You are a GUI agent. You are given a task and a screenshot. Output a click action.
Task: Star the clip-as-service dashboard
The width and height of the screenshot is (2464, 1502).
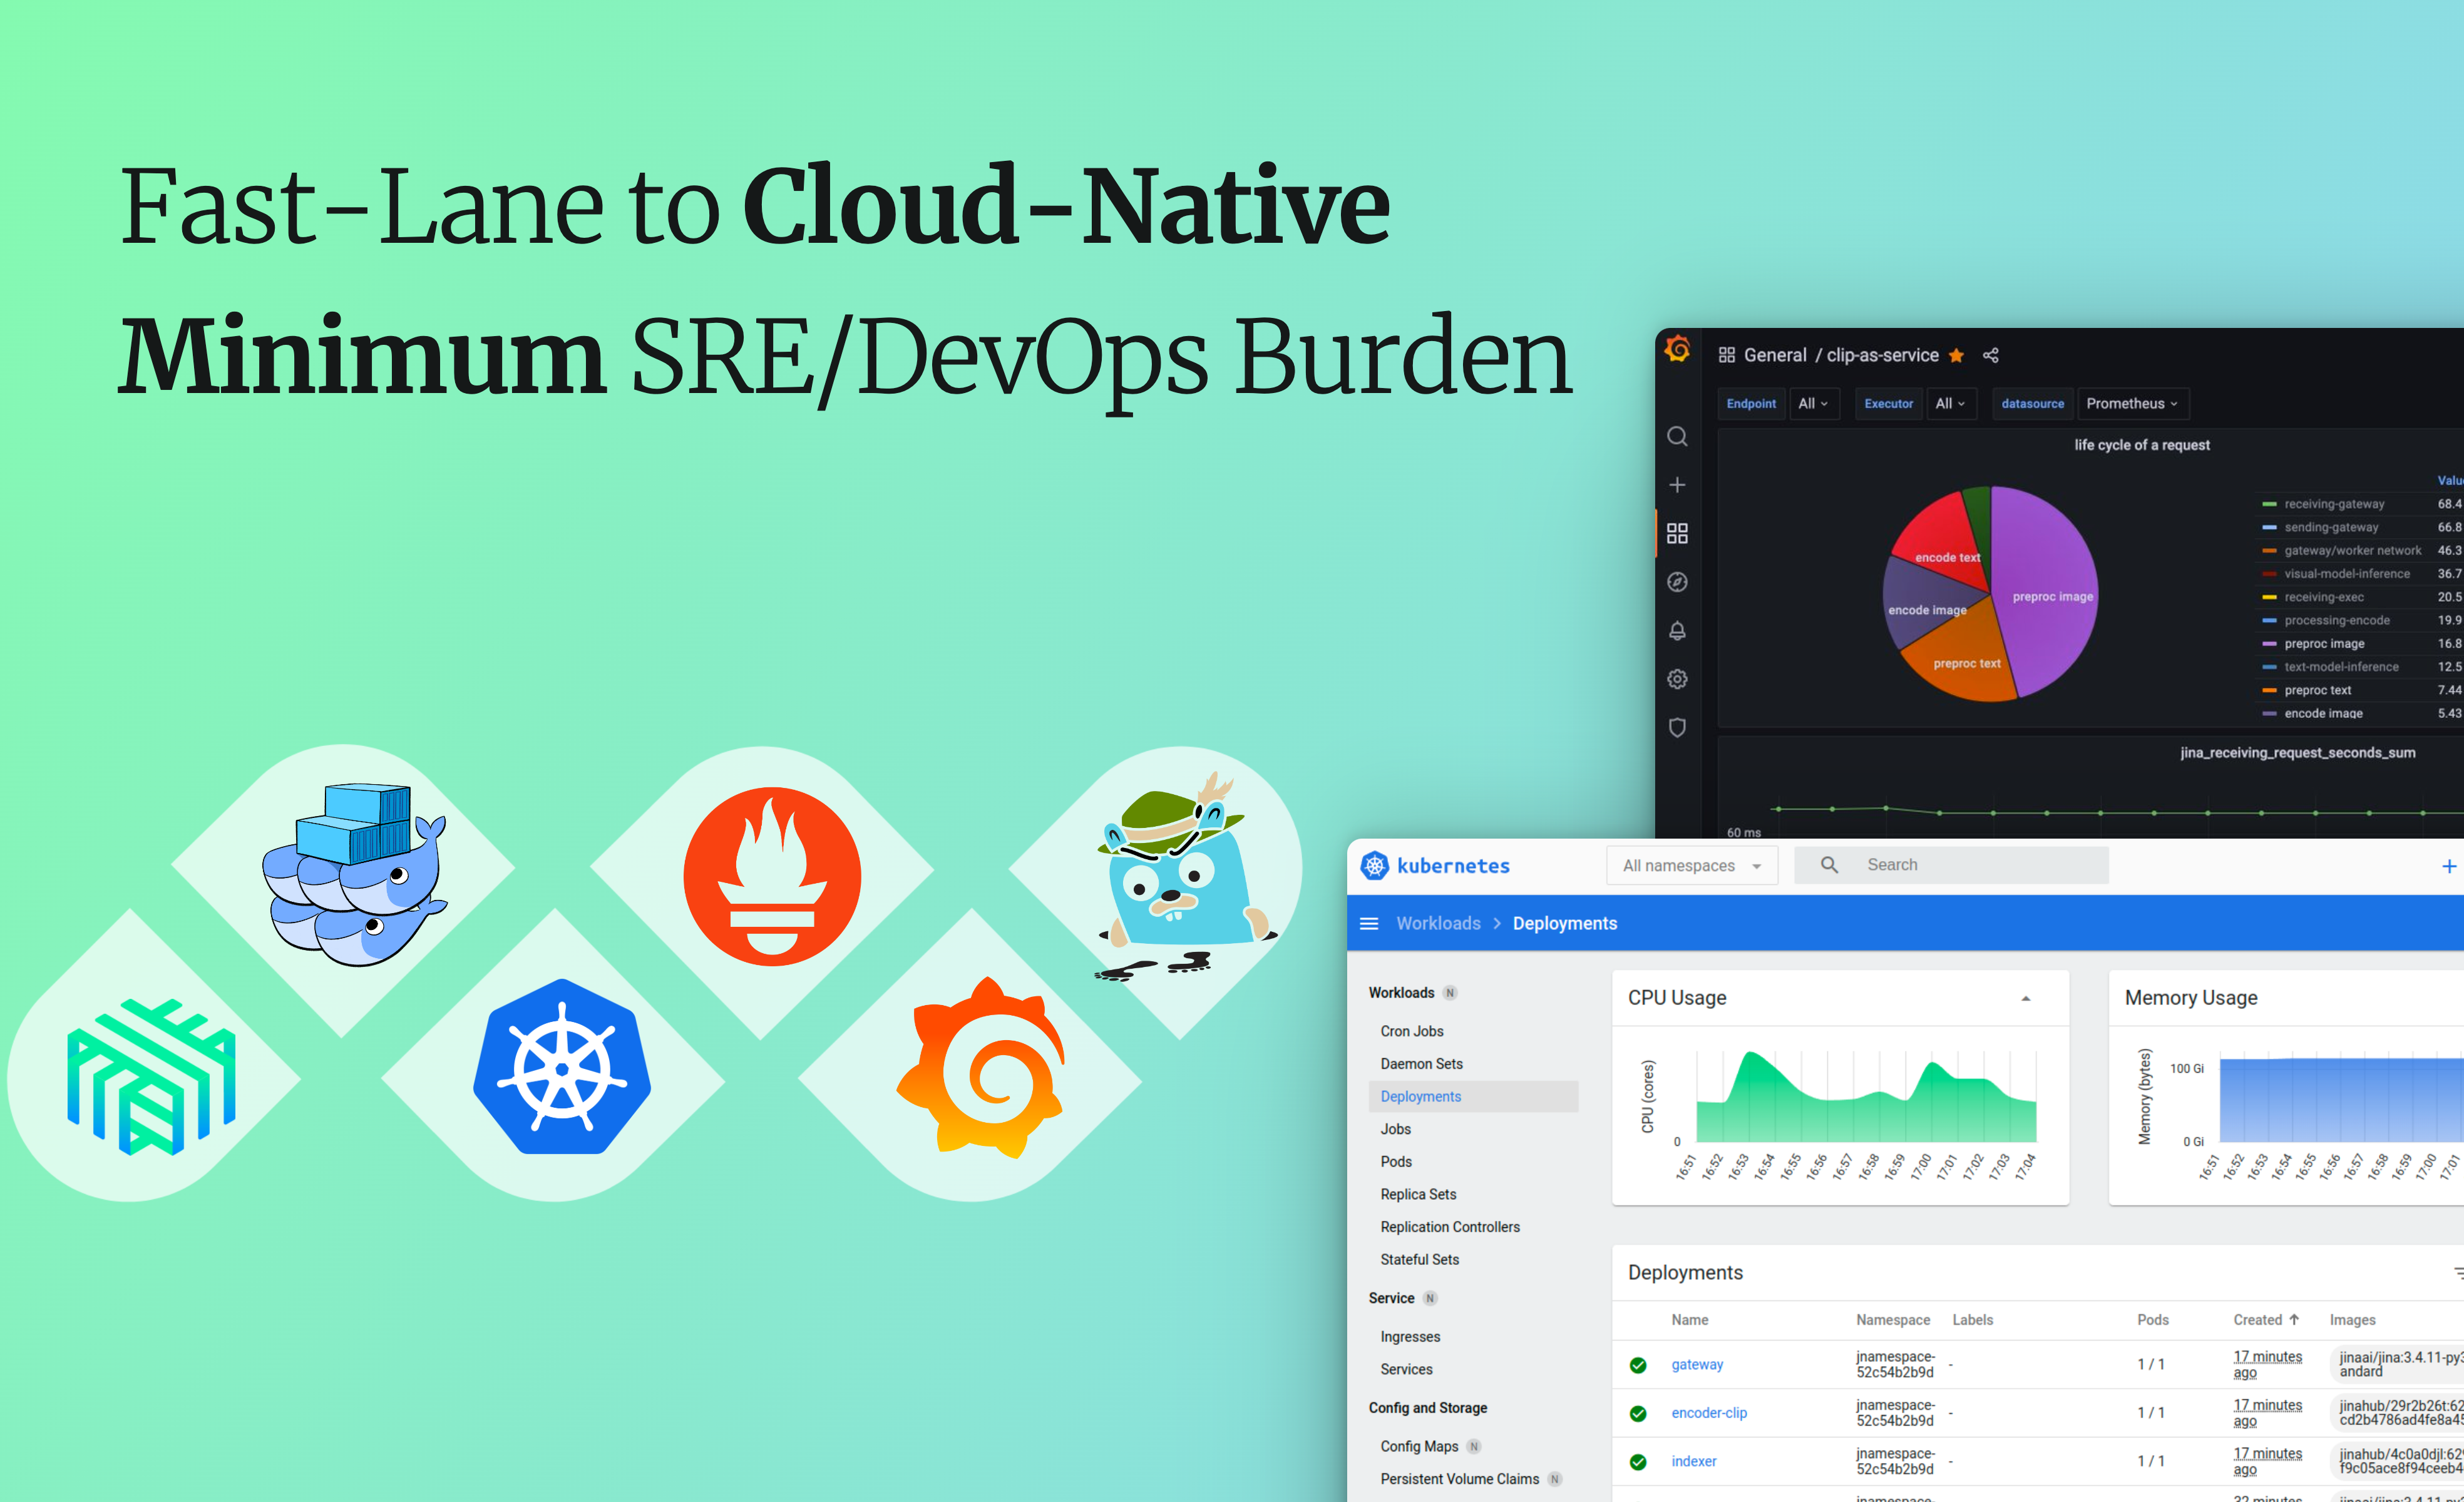coord(1956,356)
